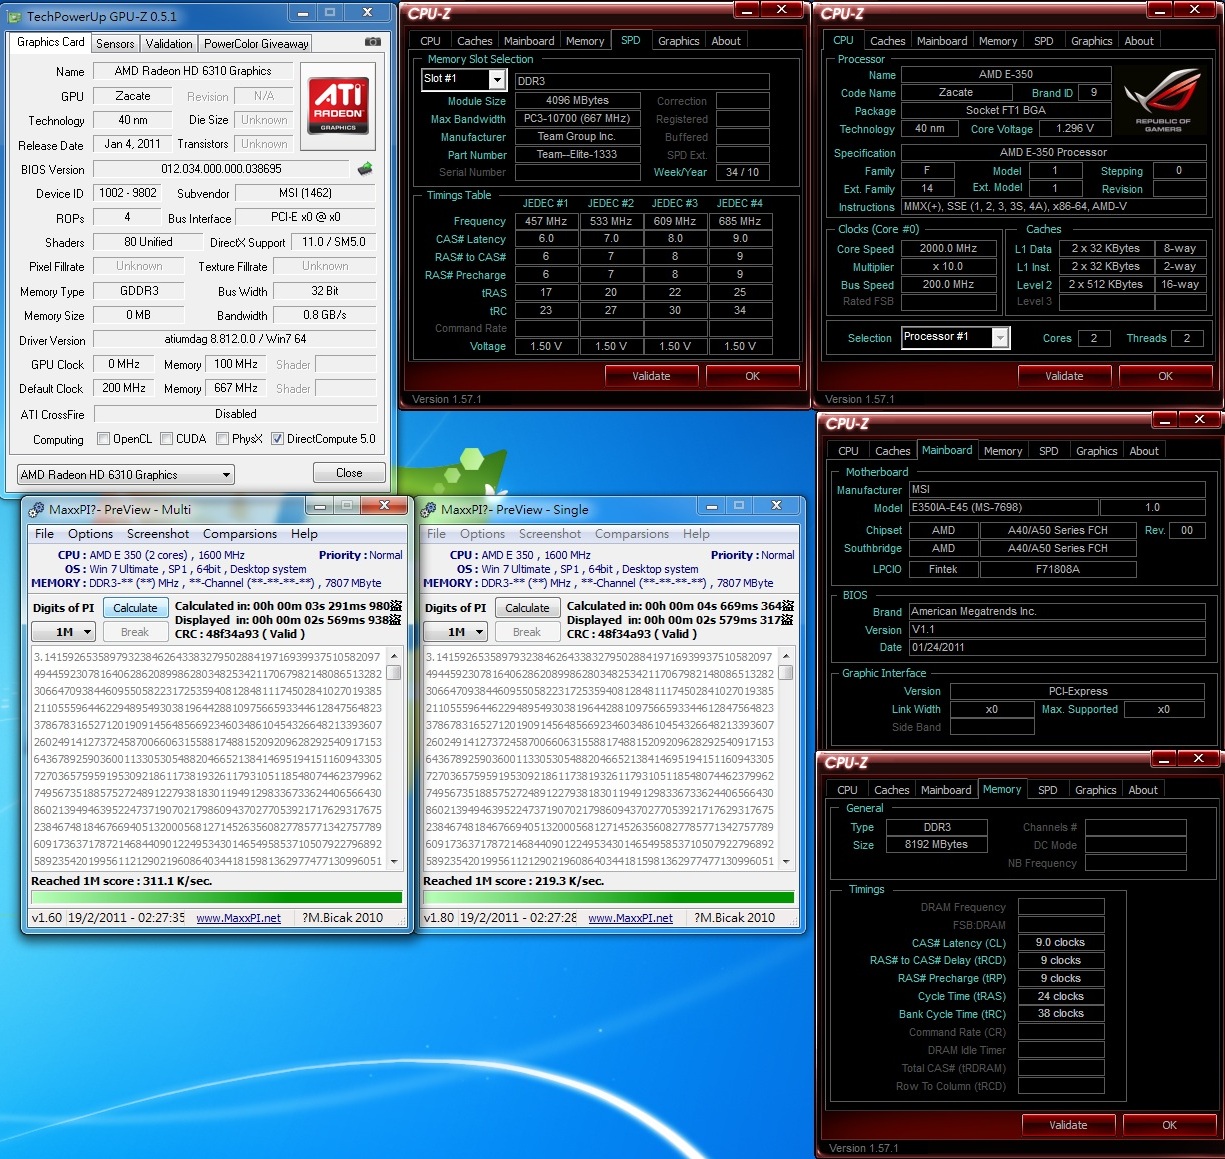Open the www.MaxxPI.net link in MaxxPI Multi
Image resolution: width=1225 pixels, height=1159 pixels.
(238, 918)
